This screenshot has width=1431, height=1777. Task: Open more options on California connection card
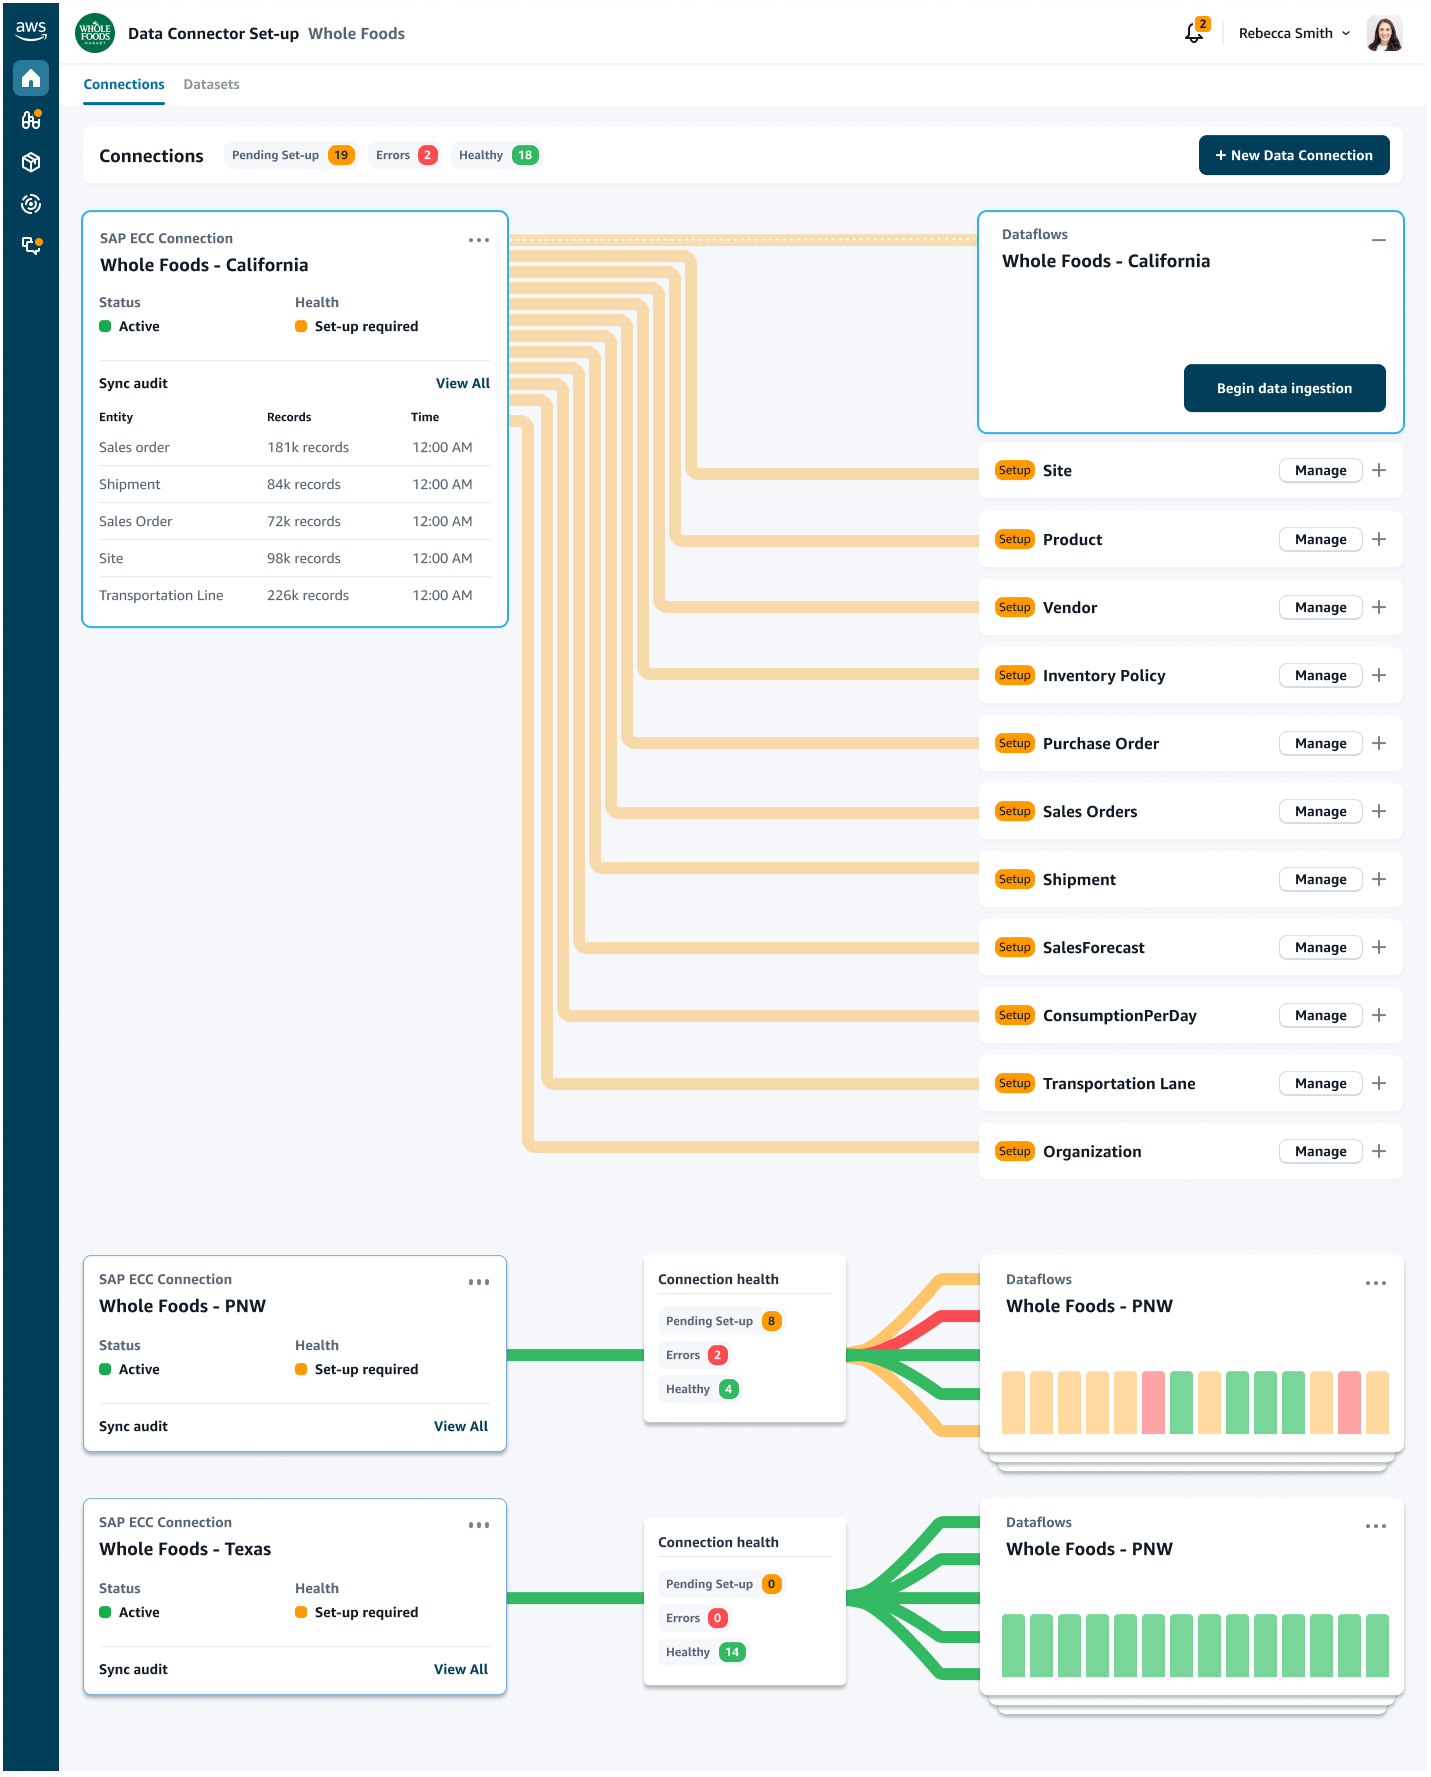click(x=479, y=240)
